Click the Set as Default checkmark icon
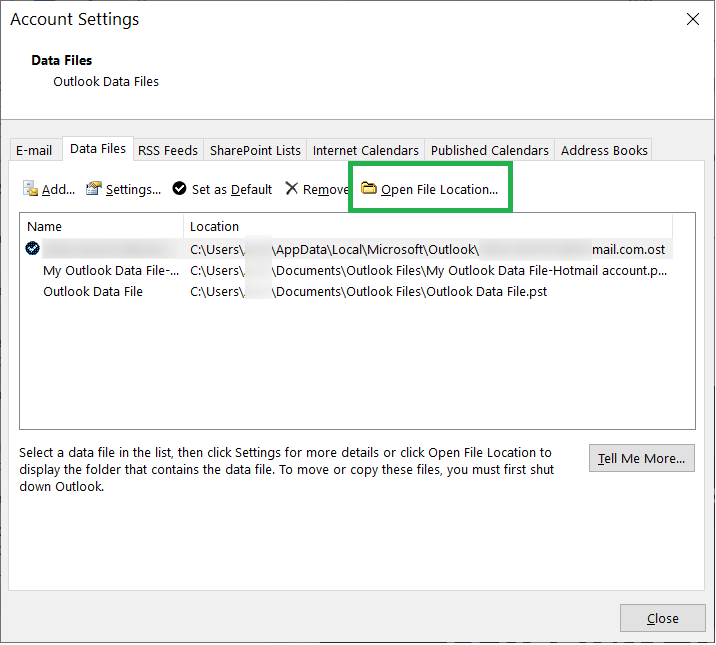Viewport: 716px width, 645px height. (179, 188)
